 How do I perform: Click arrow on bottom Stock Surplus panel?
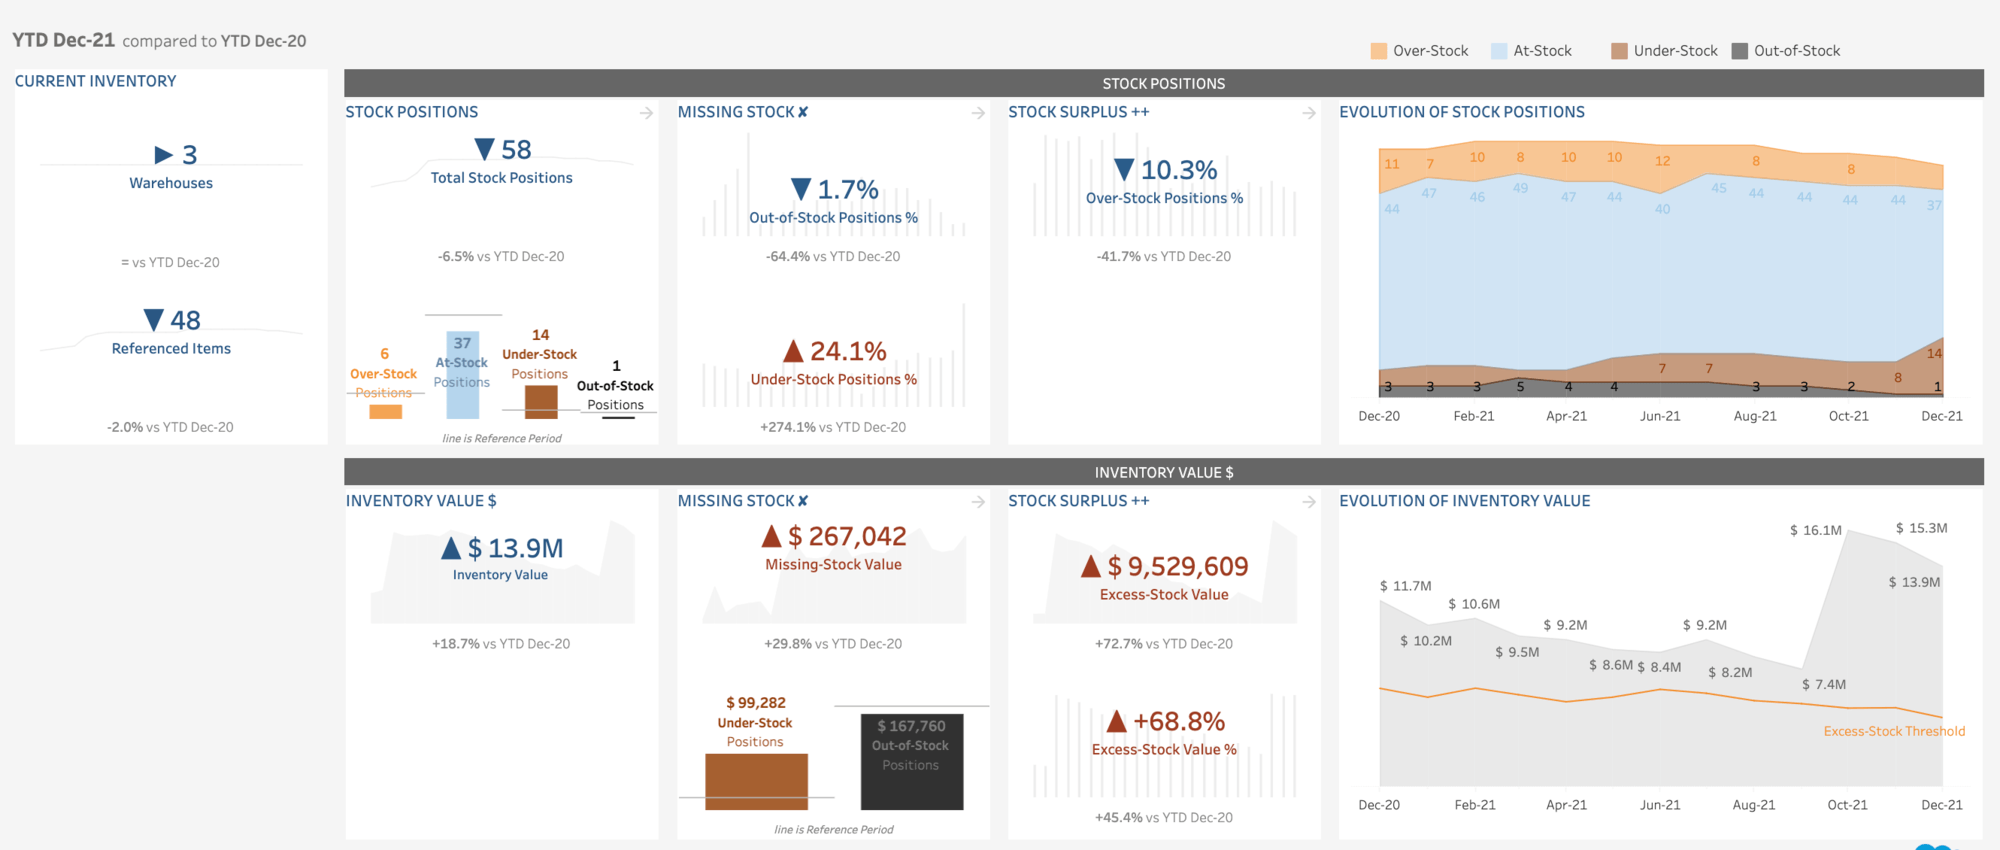pos(1308,502)
